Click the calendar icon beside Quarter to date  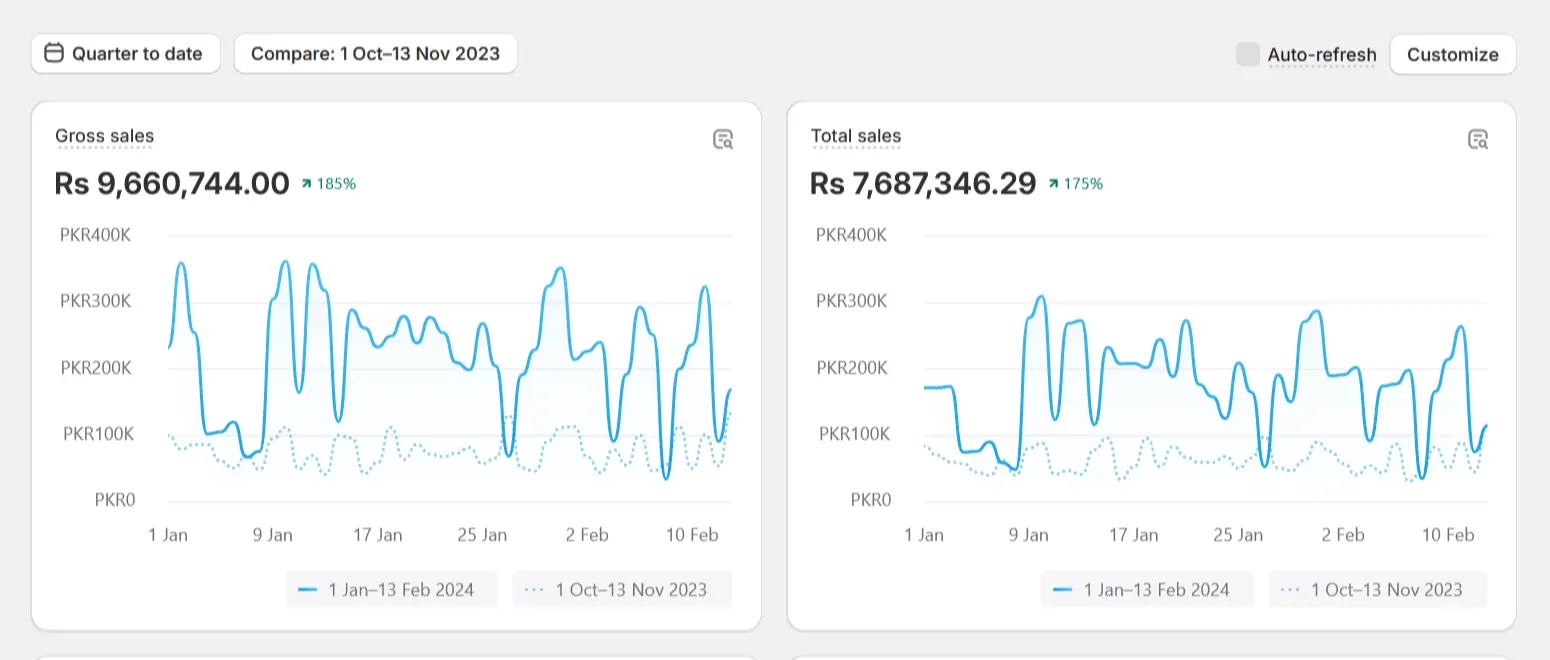[55, 53]
